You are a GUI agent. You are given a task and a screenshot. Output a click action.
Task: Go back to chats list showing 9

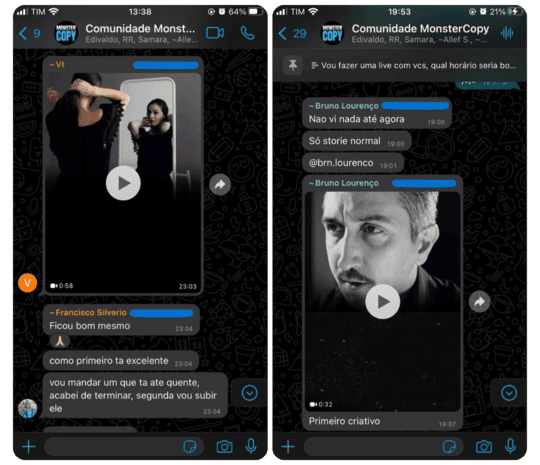point(30,33)
